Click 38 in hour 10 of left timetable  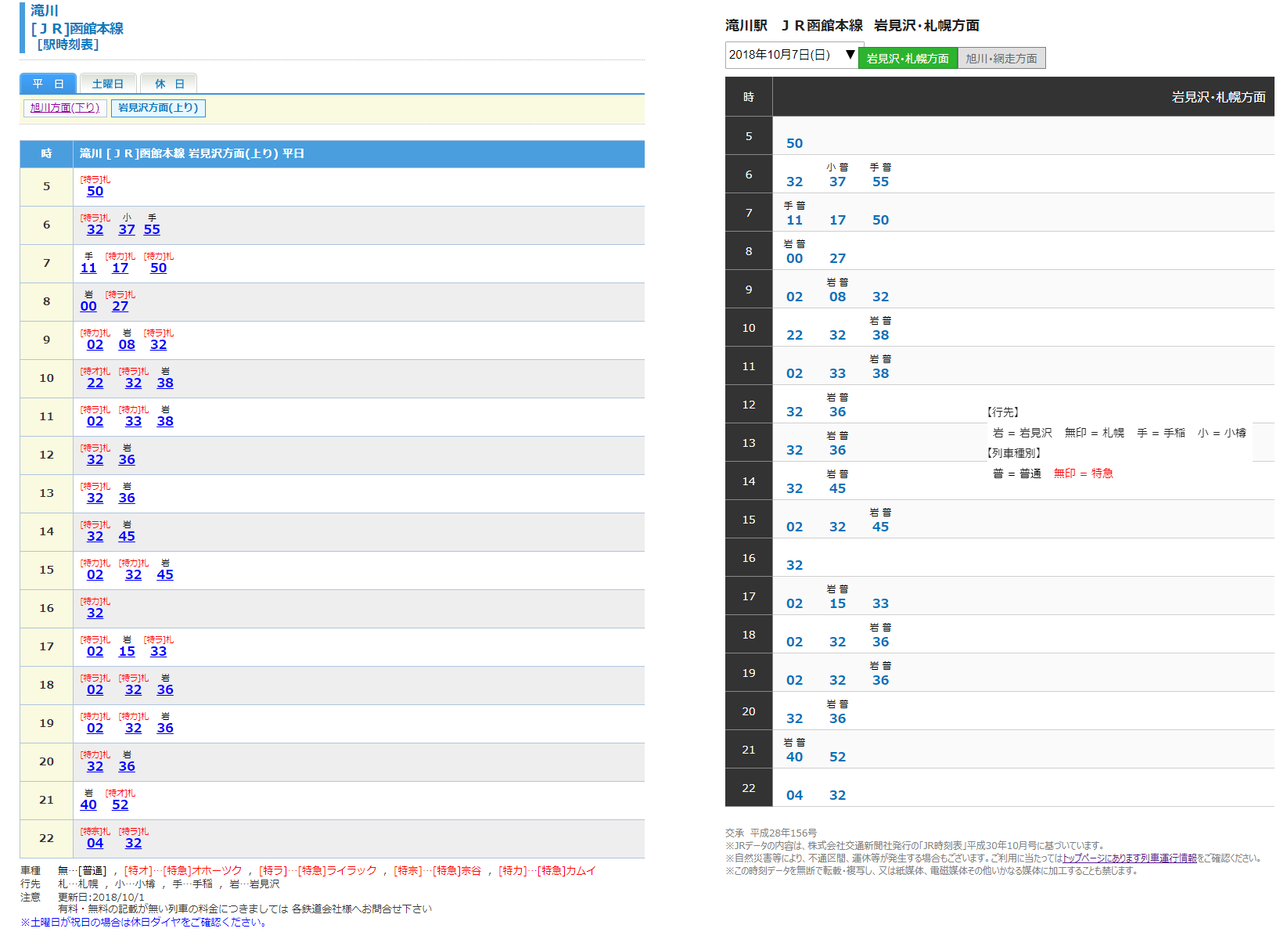coord(165,383)
